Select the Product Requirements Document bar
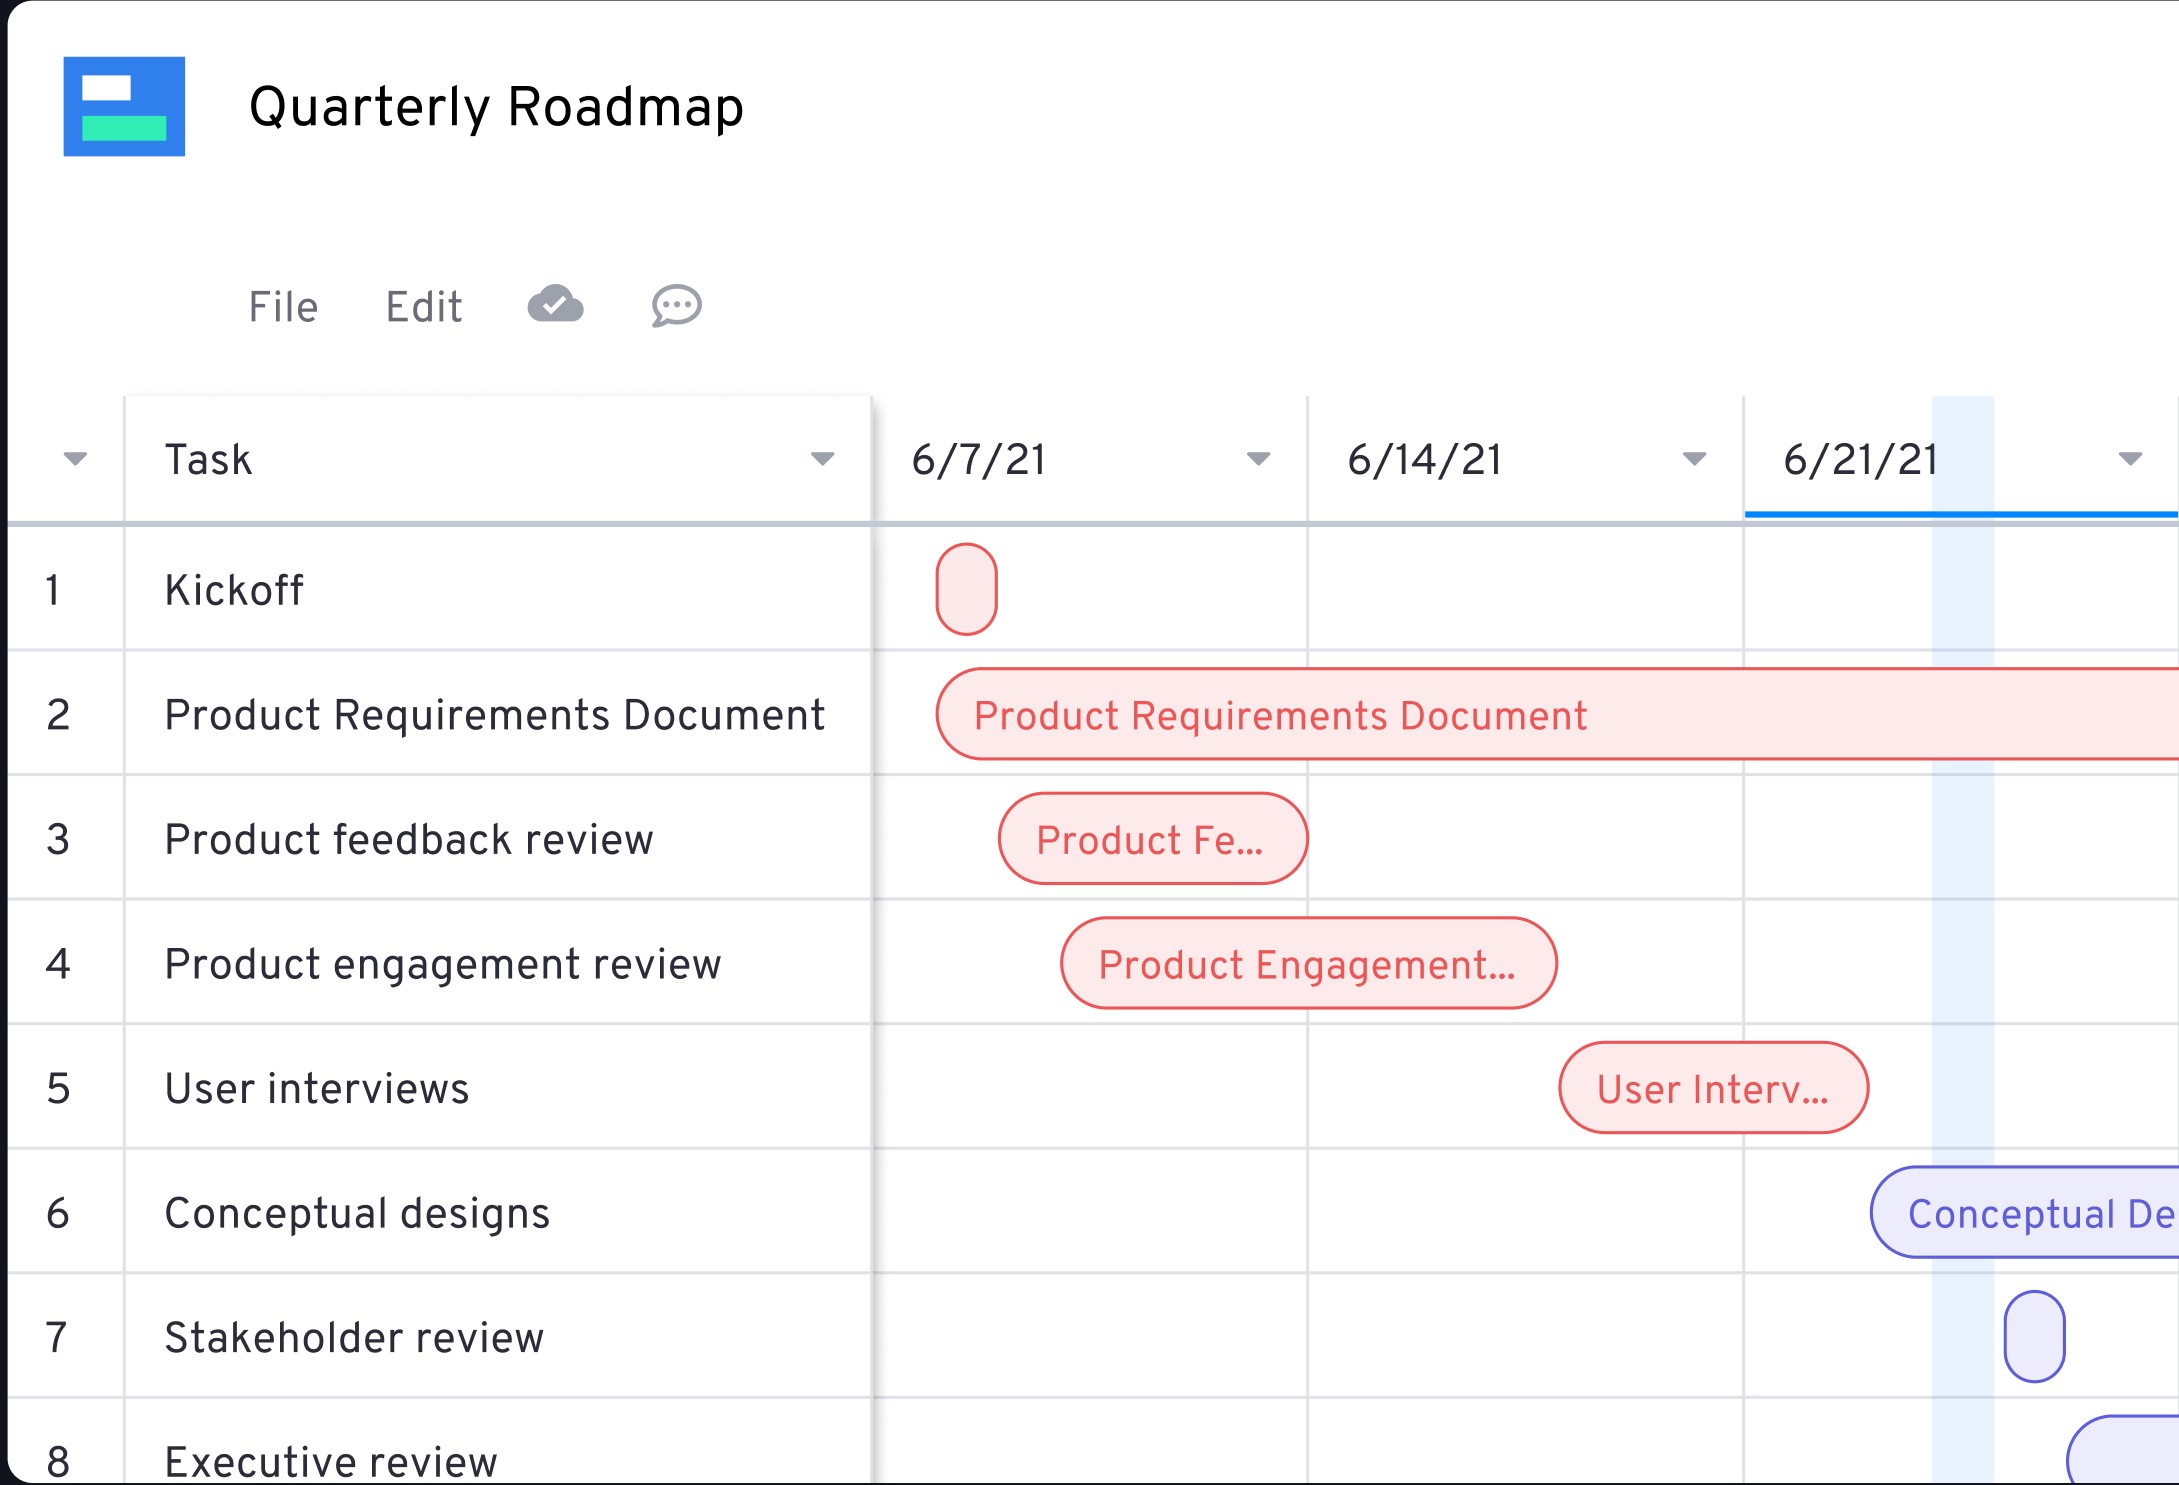This screenshot has width=2179, height=1485. (x=1400, y=714)
